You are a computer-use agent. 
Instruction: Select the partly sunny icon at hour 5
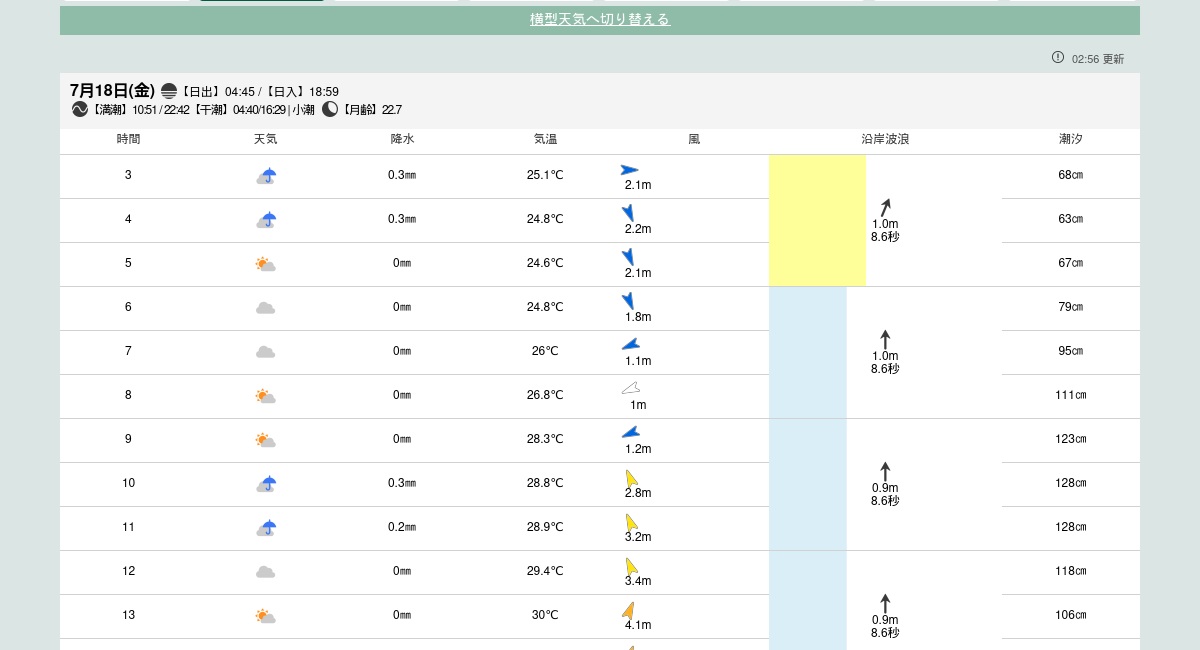click(x=265, y=264)
